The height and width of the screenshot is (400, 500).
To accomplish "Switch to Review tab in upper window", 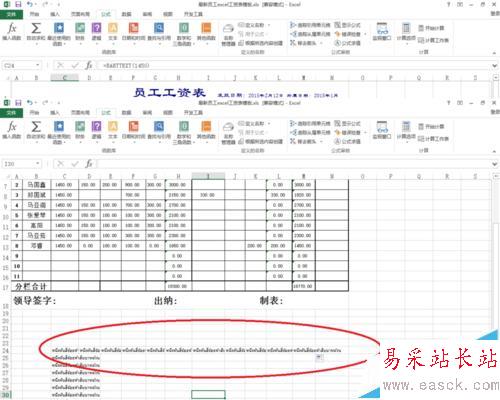I will click(147, 14).
